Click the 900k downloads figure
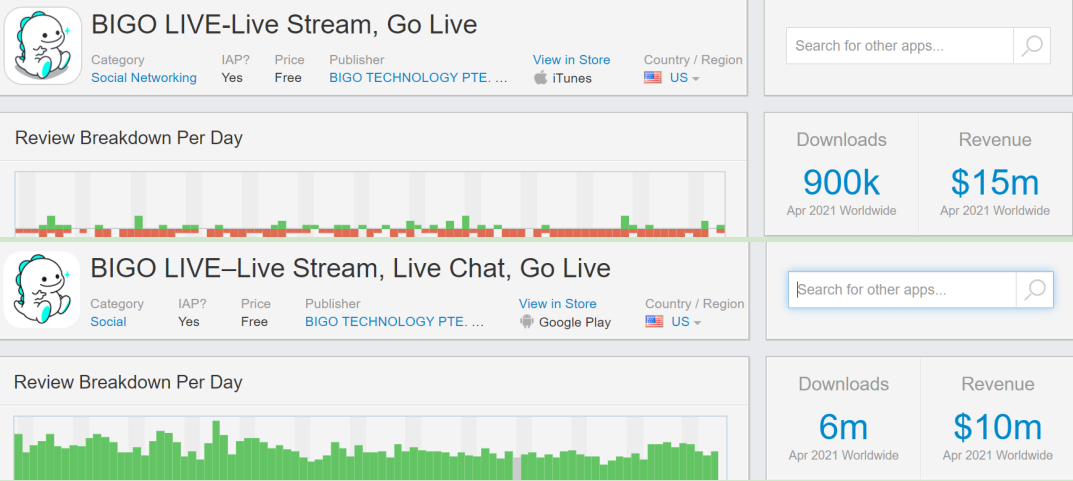Image resolution: width=1073 pixels, height=481 pixels. (x=841, y=182)
